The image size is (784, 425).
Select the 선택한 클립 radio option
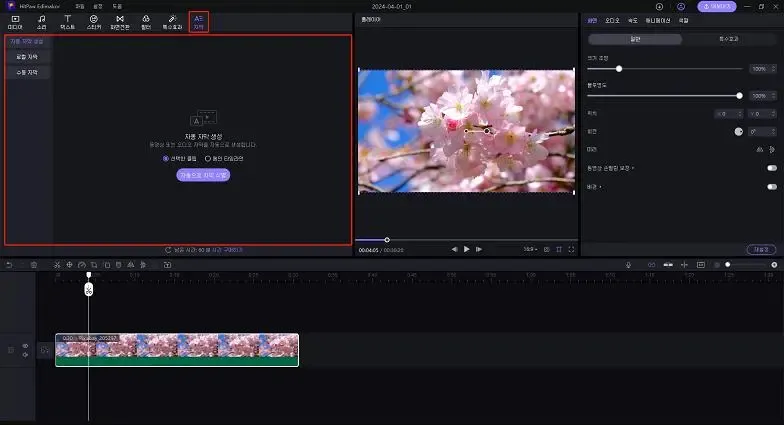click(166, 158)
